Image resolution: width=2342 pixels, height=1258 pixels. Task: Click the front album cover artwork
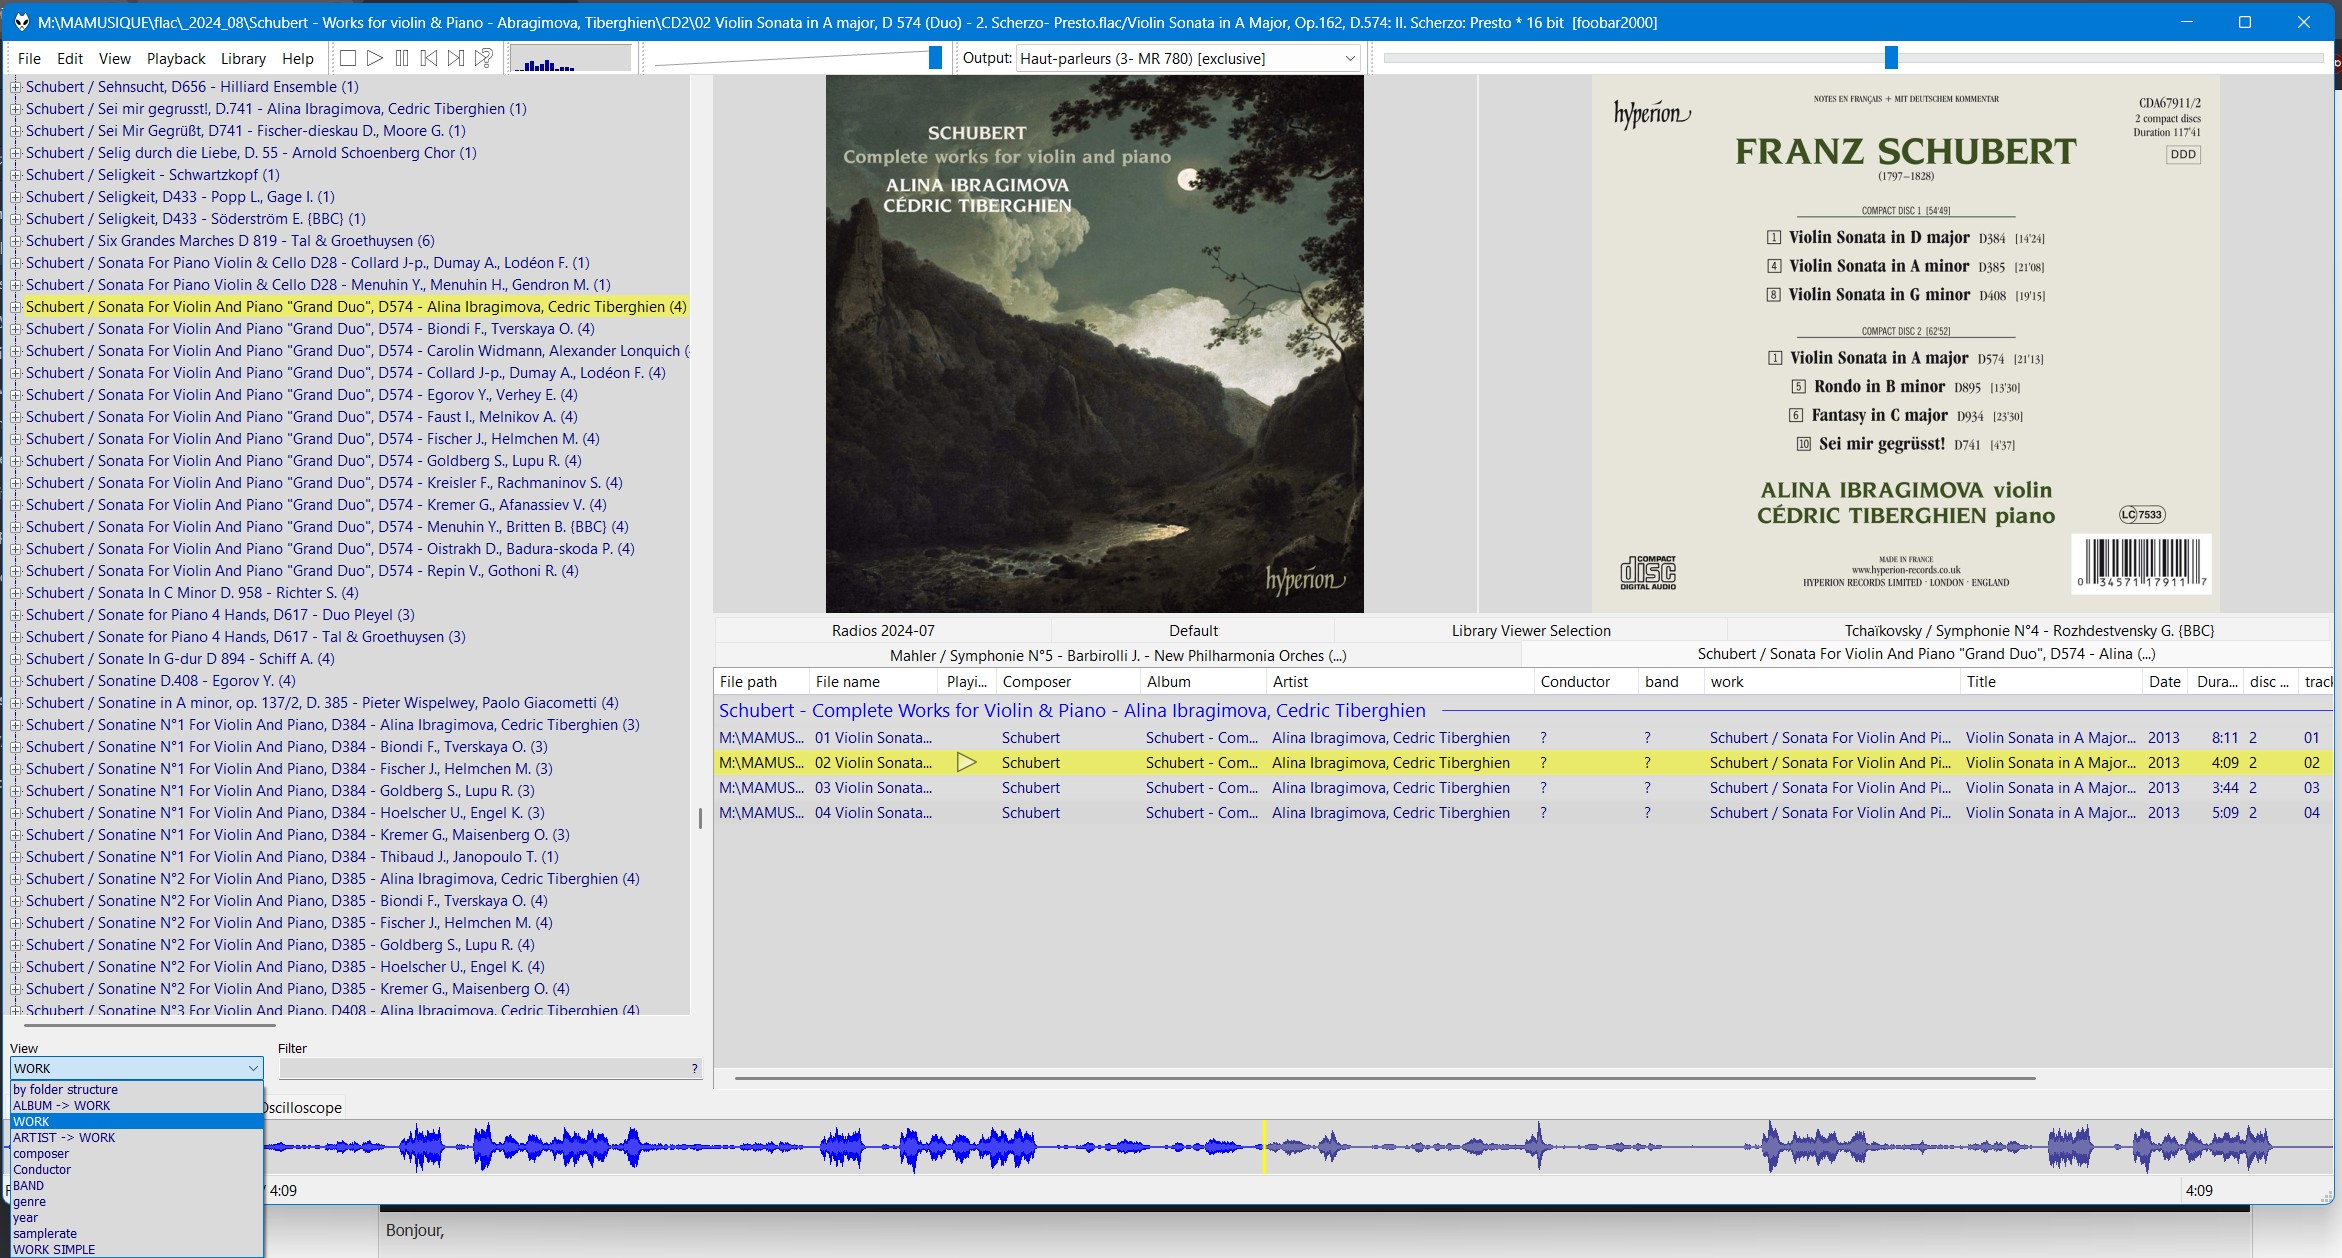click(1094, 344)
